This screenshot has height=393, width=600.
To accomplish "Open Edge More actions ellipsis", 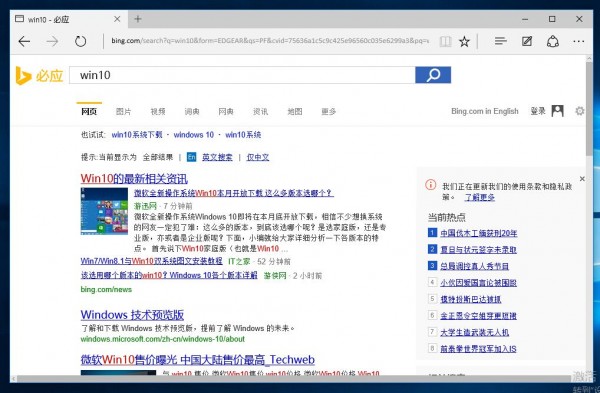I will [x=579, y=41].
